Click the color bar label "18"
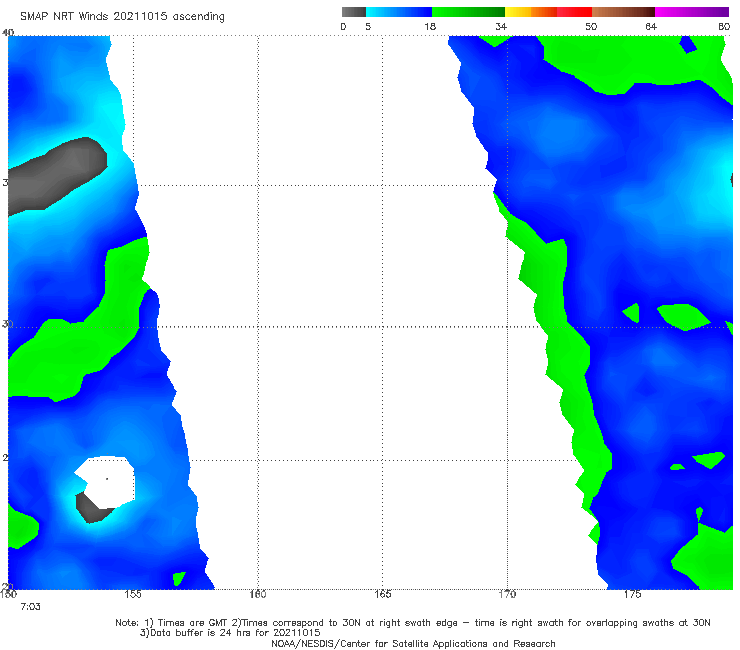This screenshot has height=650, width=740. [430, 26]
